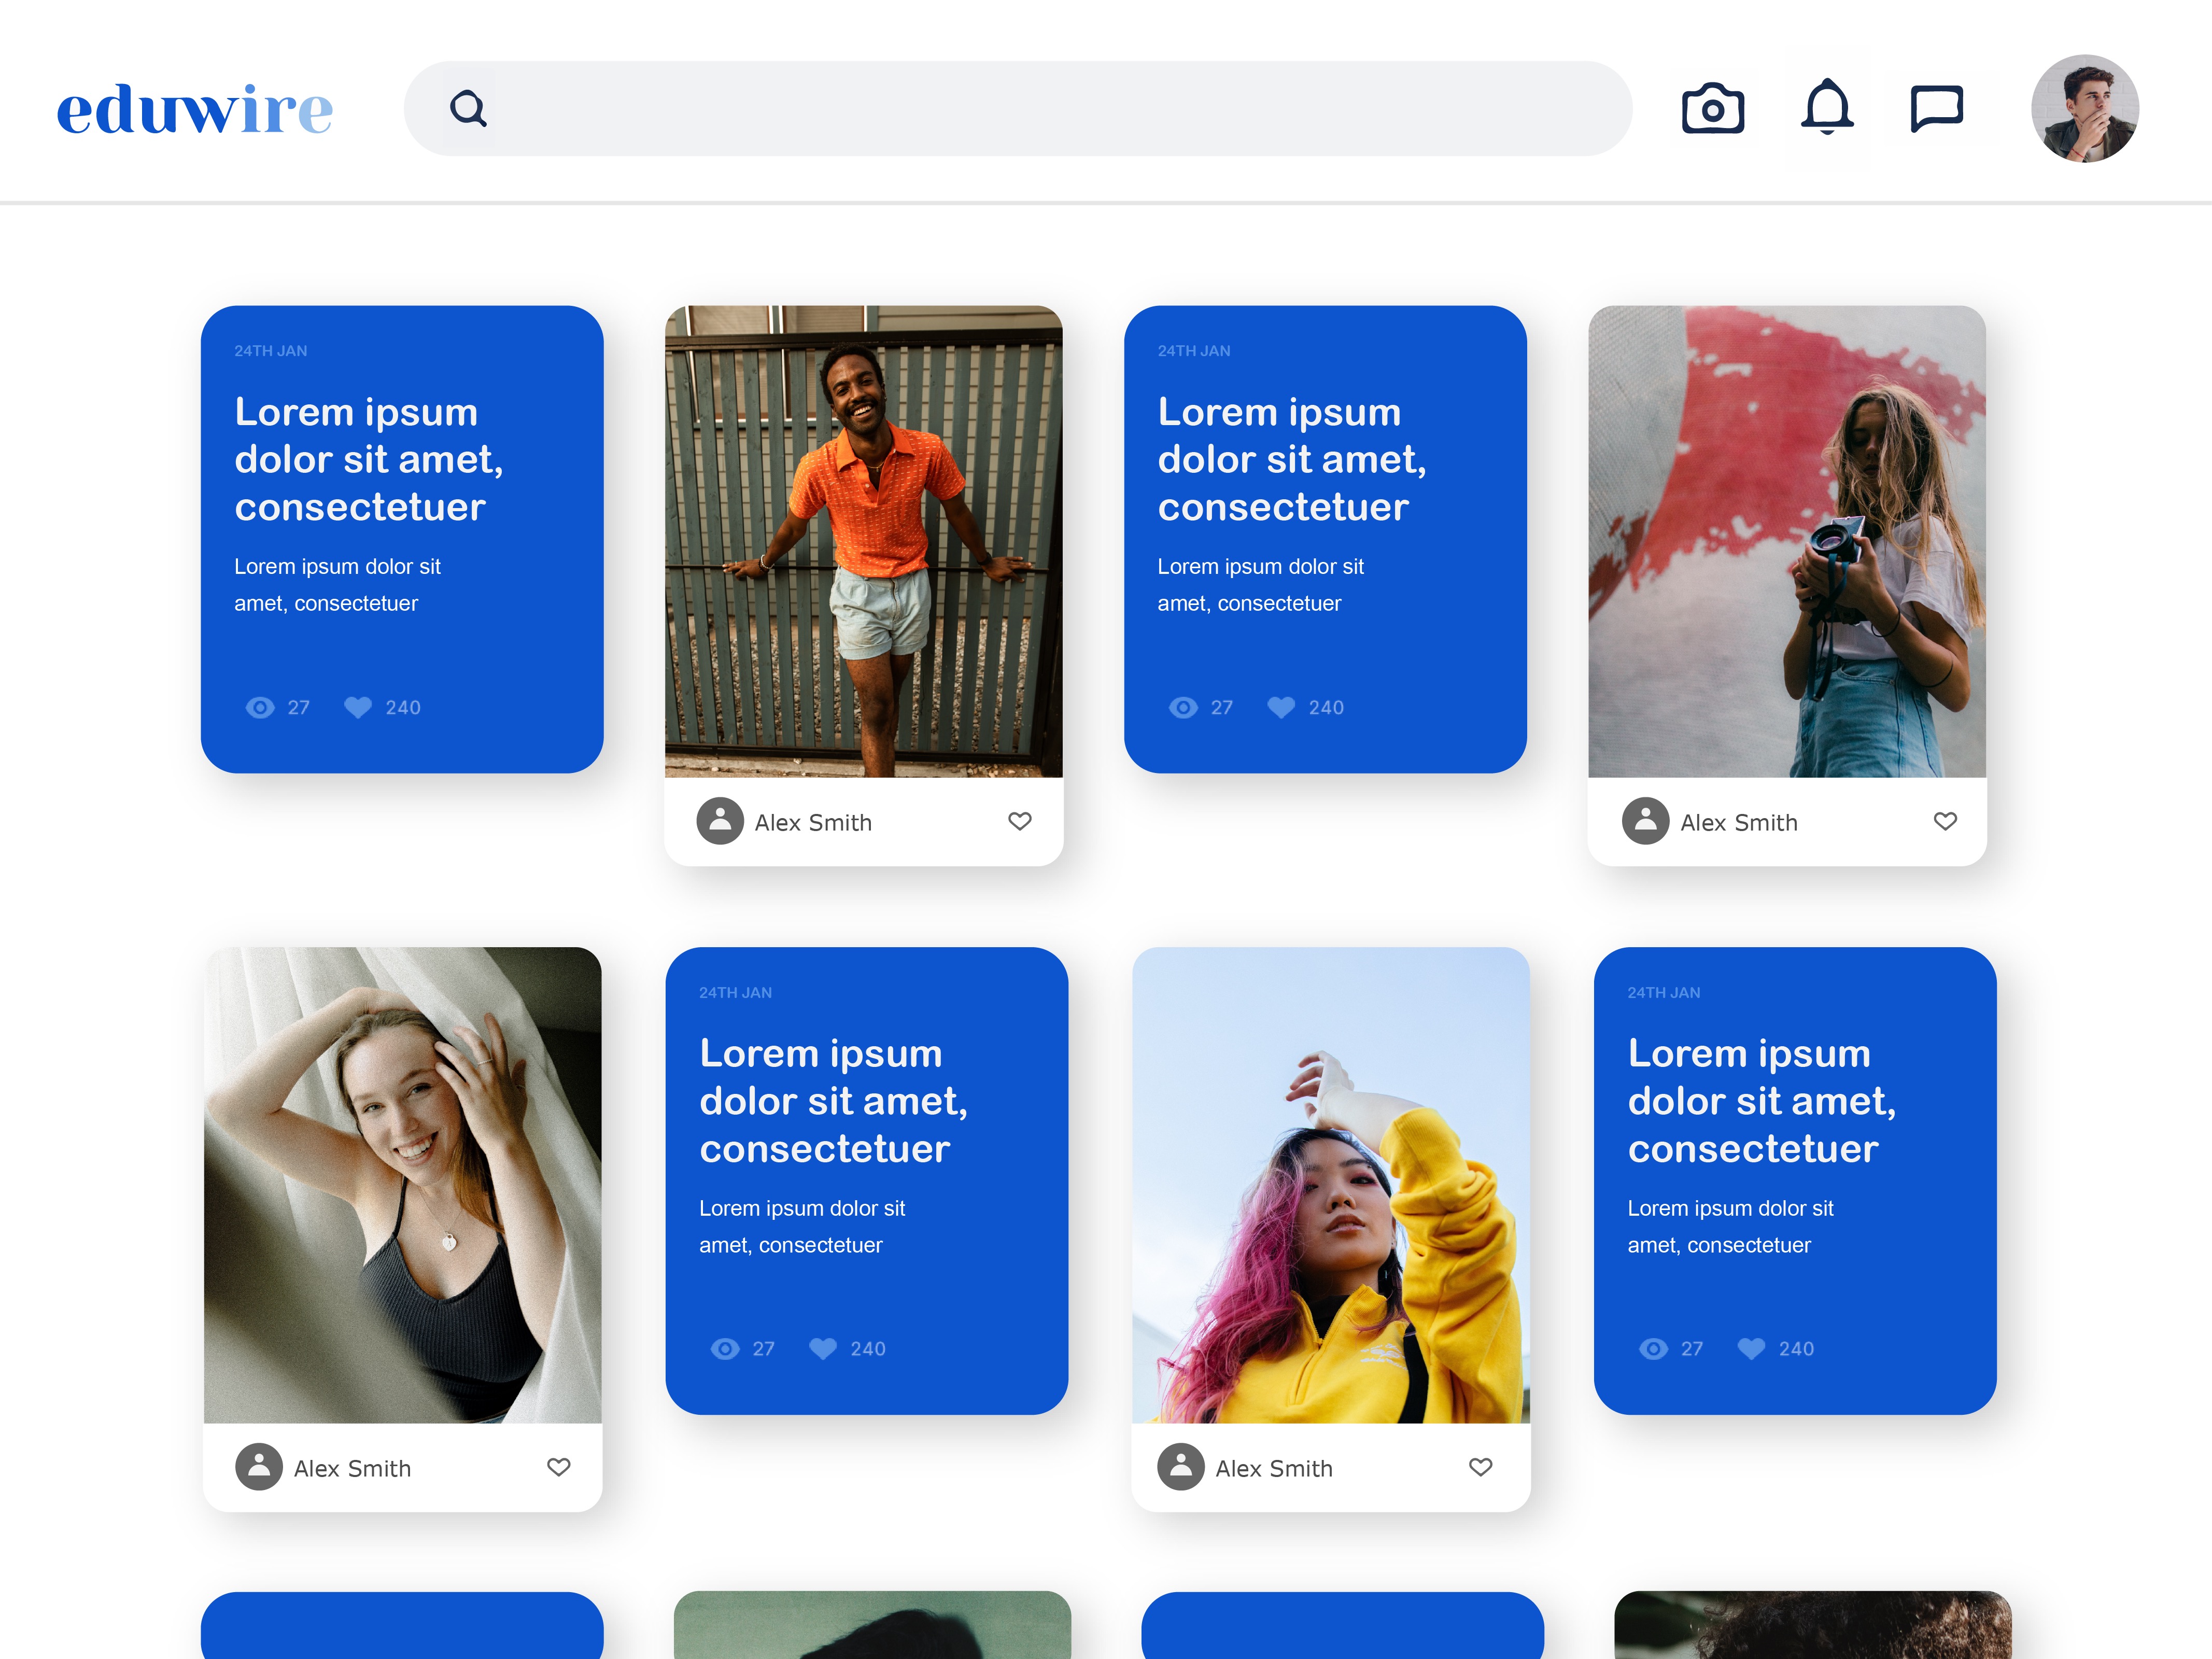
Task: Open the pink-haired woman photo
Action: tap(1330, 1185)
